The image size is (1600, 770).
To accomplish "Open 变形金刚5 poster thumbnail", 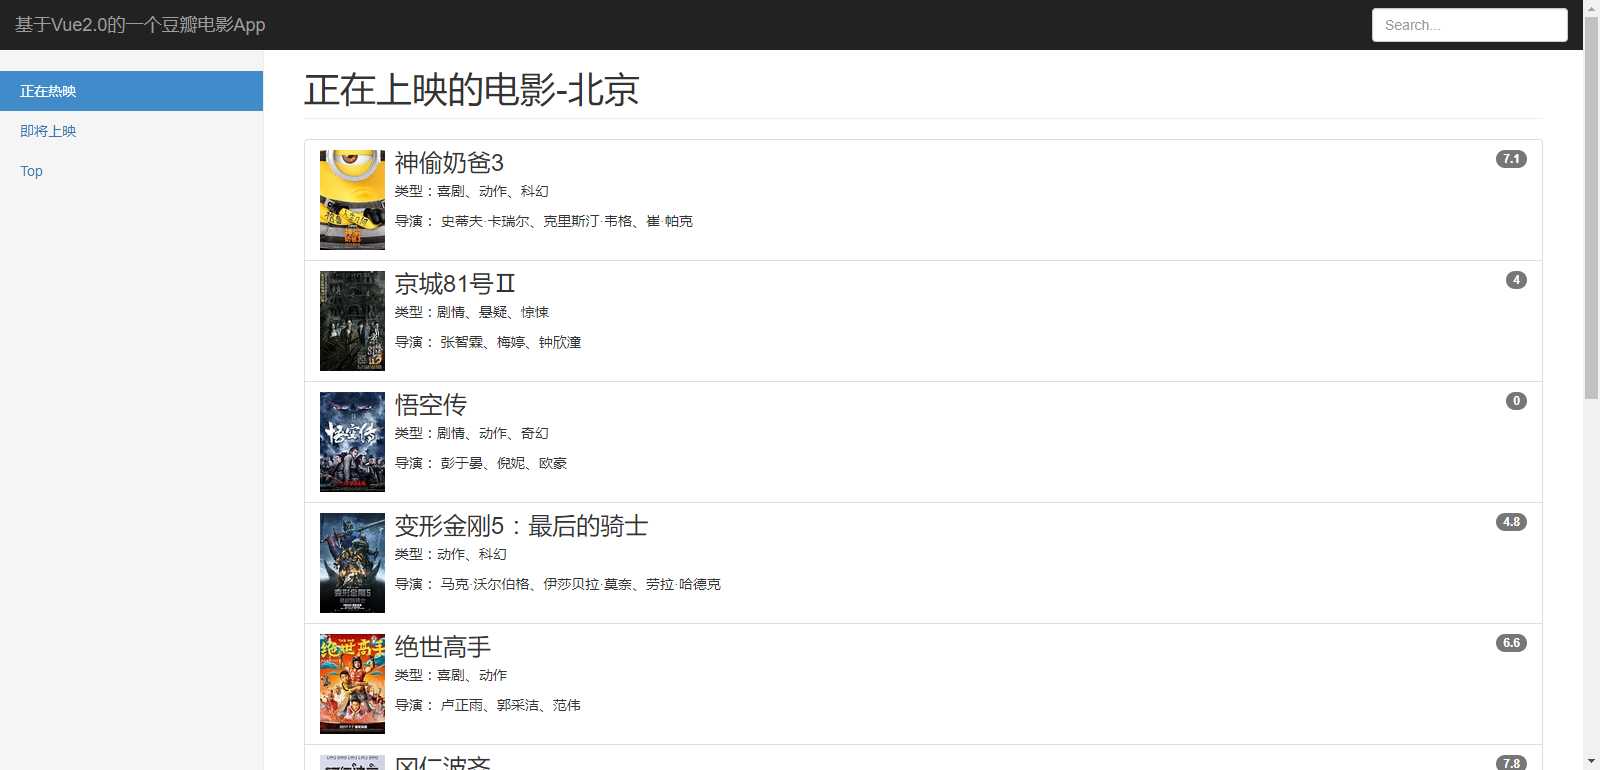I will 352,563.
